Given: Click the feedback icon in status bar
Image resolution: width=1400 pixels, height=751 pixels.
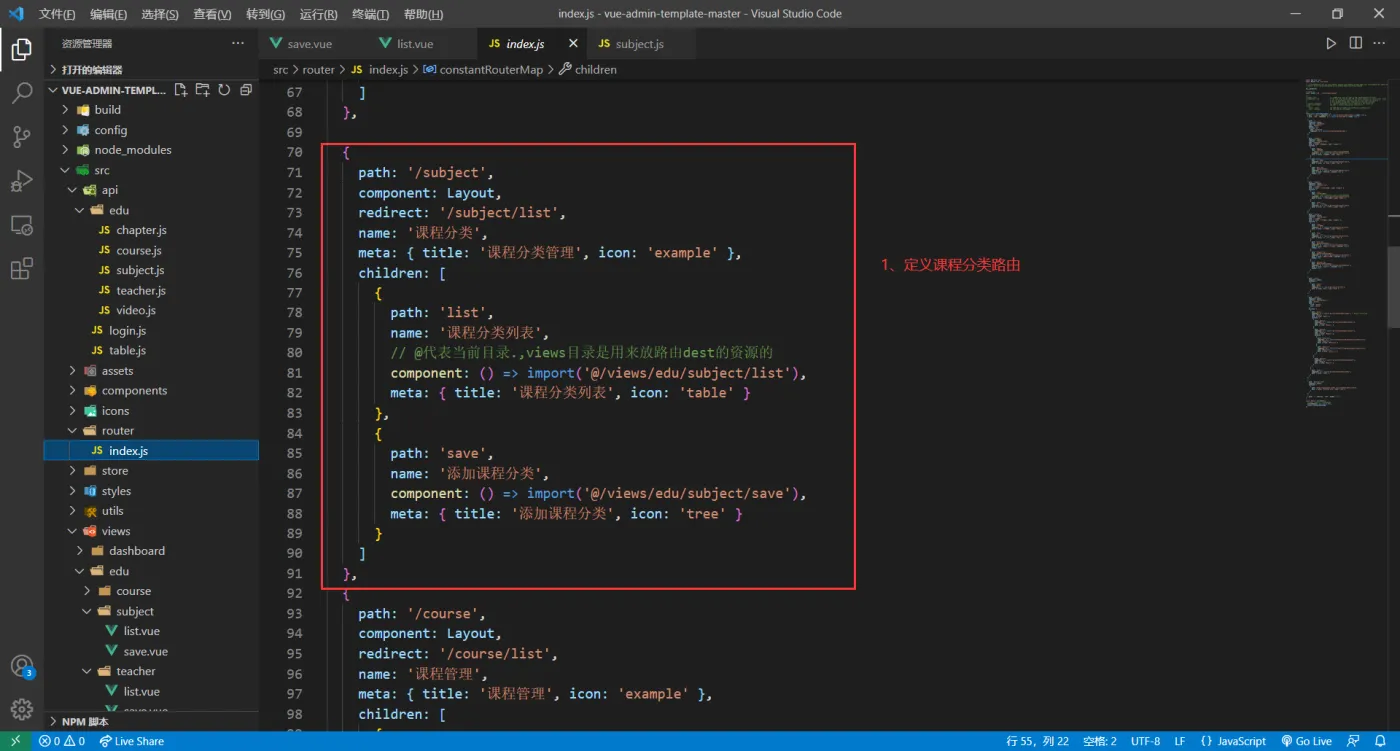Looking at the screenshot, I should coord(1353,741).
